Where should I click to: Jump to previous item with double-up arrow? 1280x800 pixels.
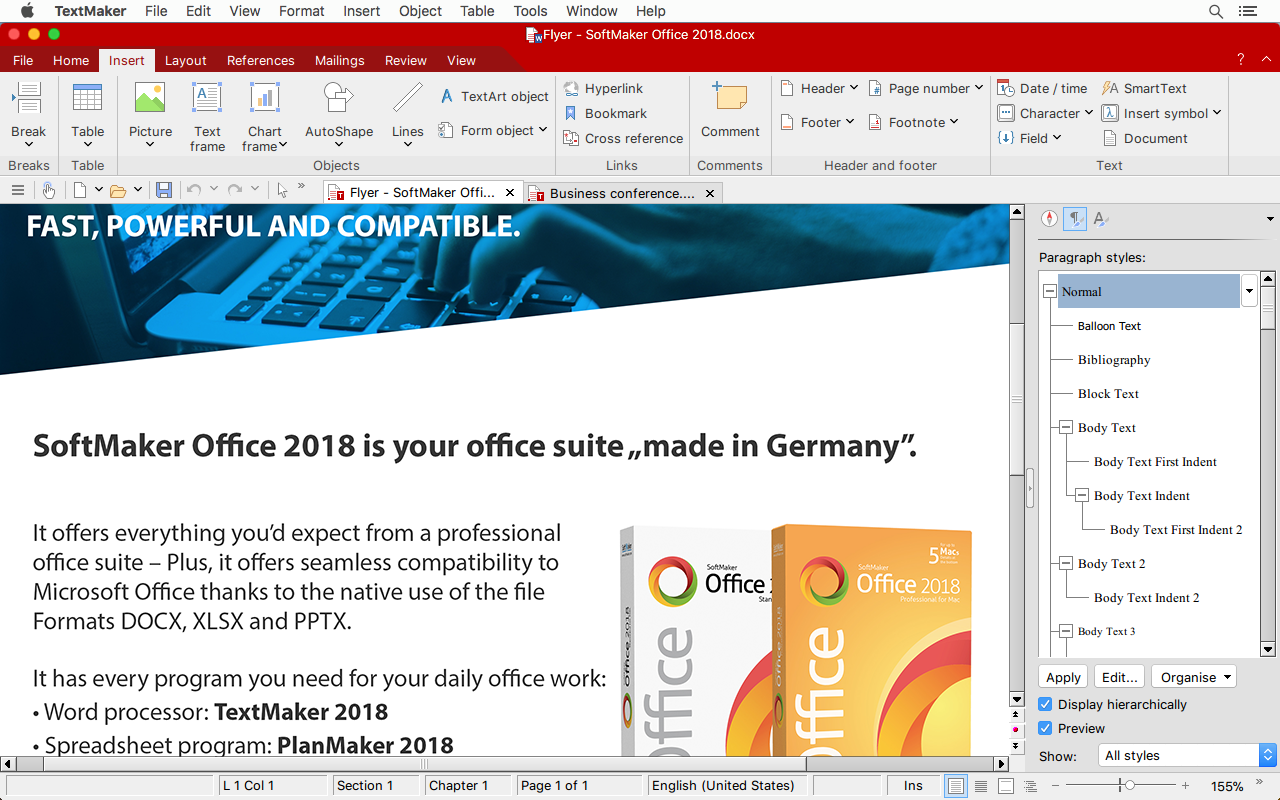tap(1017, 716)
